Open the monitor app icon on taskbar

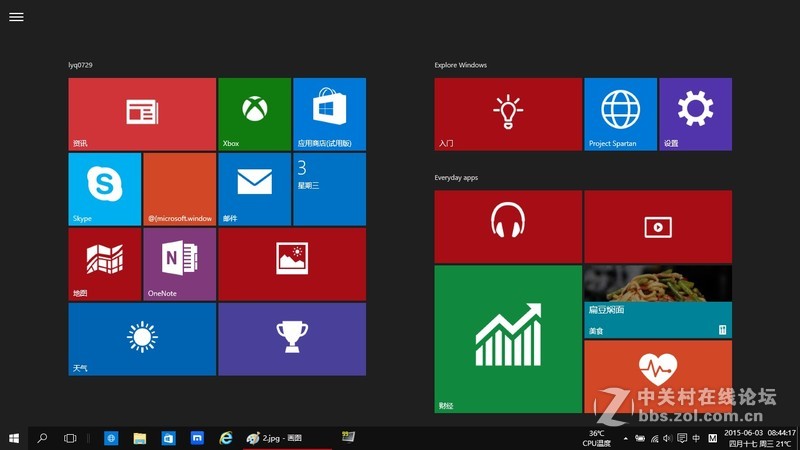coord(348,437)
